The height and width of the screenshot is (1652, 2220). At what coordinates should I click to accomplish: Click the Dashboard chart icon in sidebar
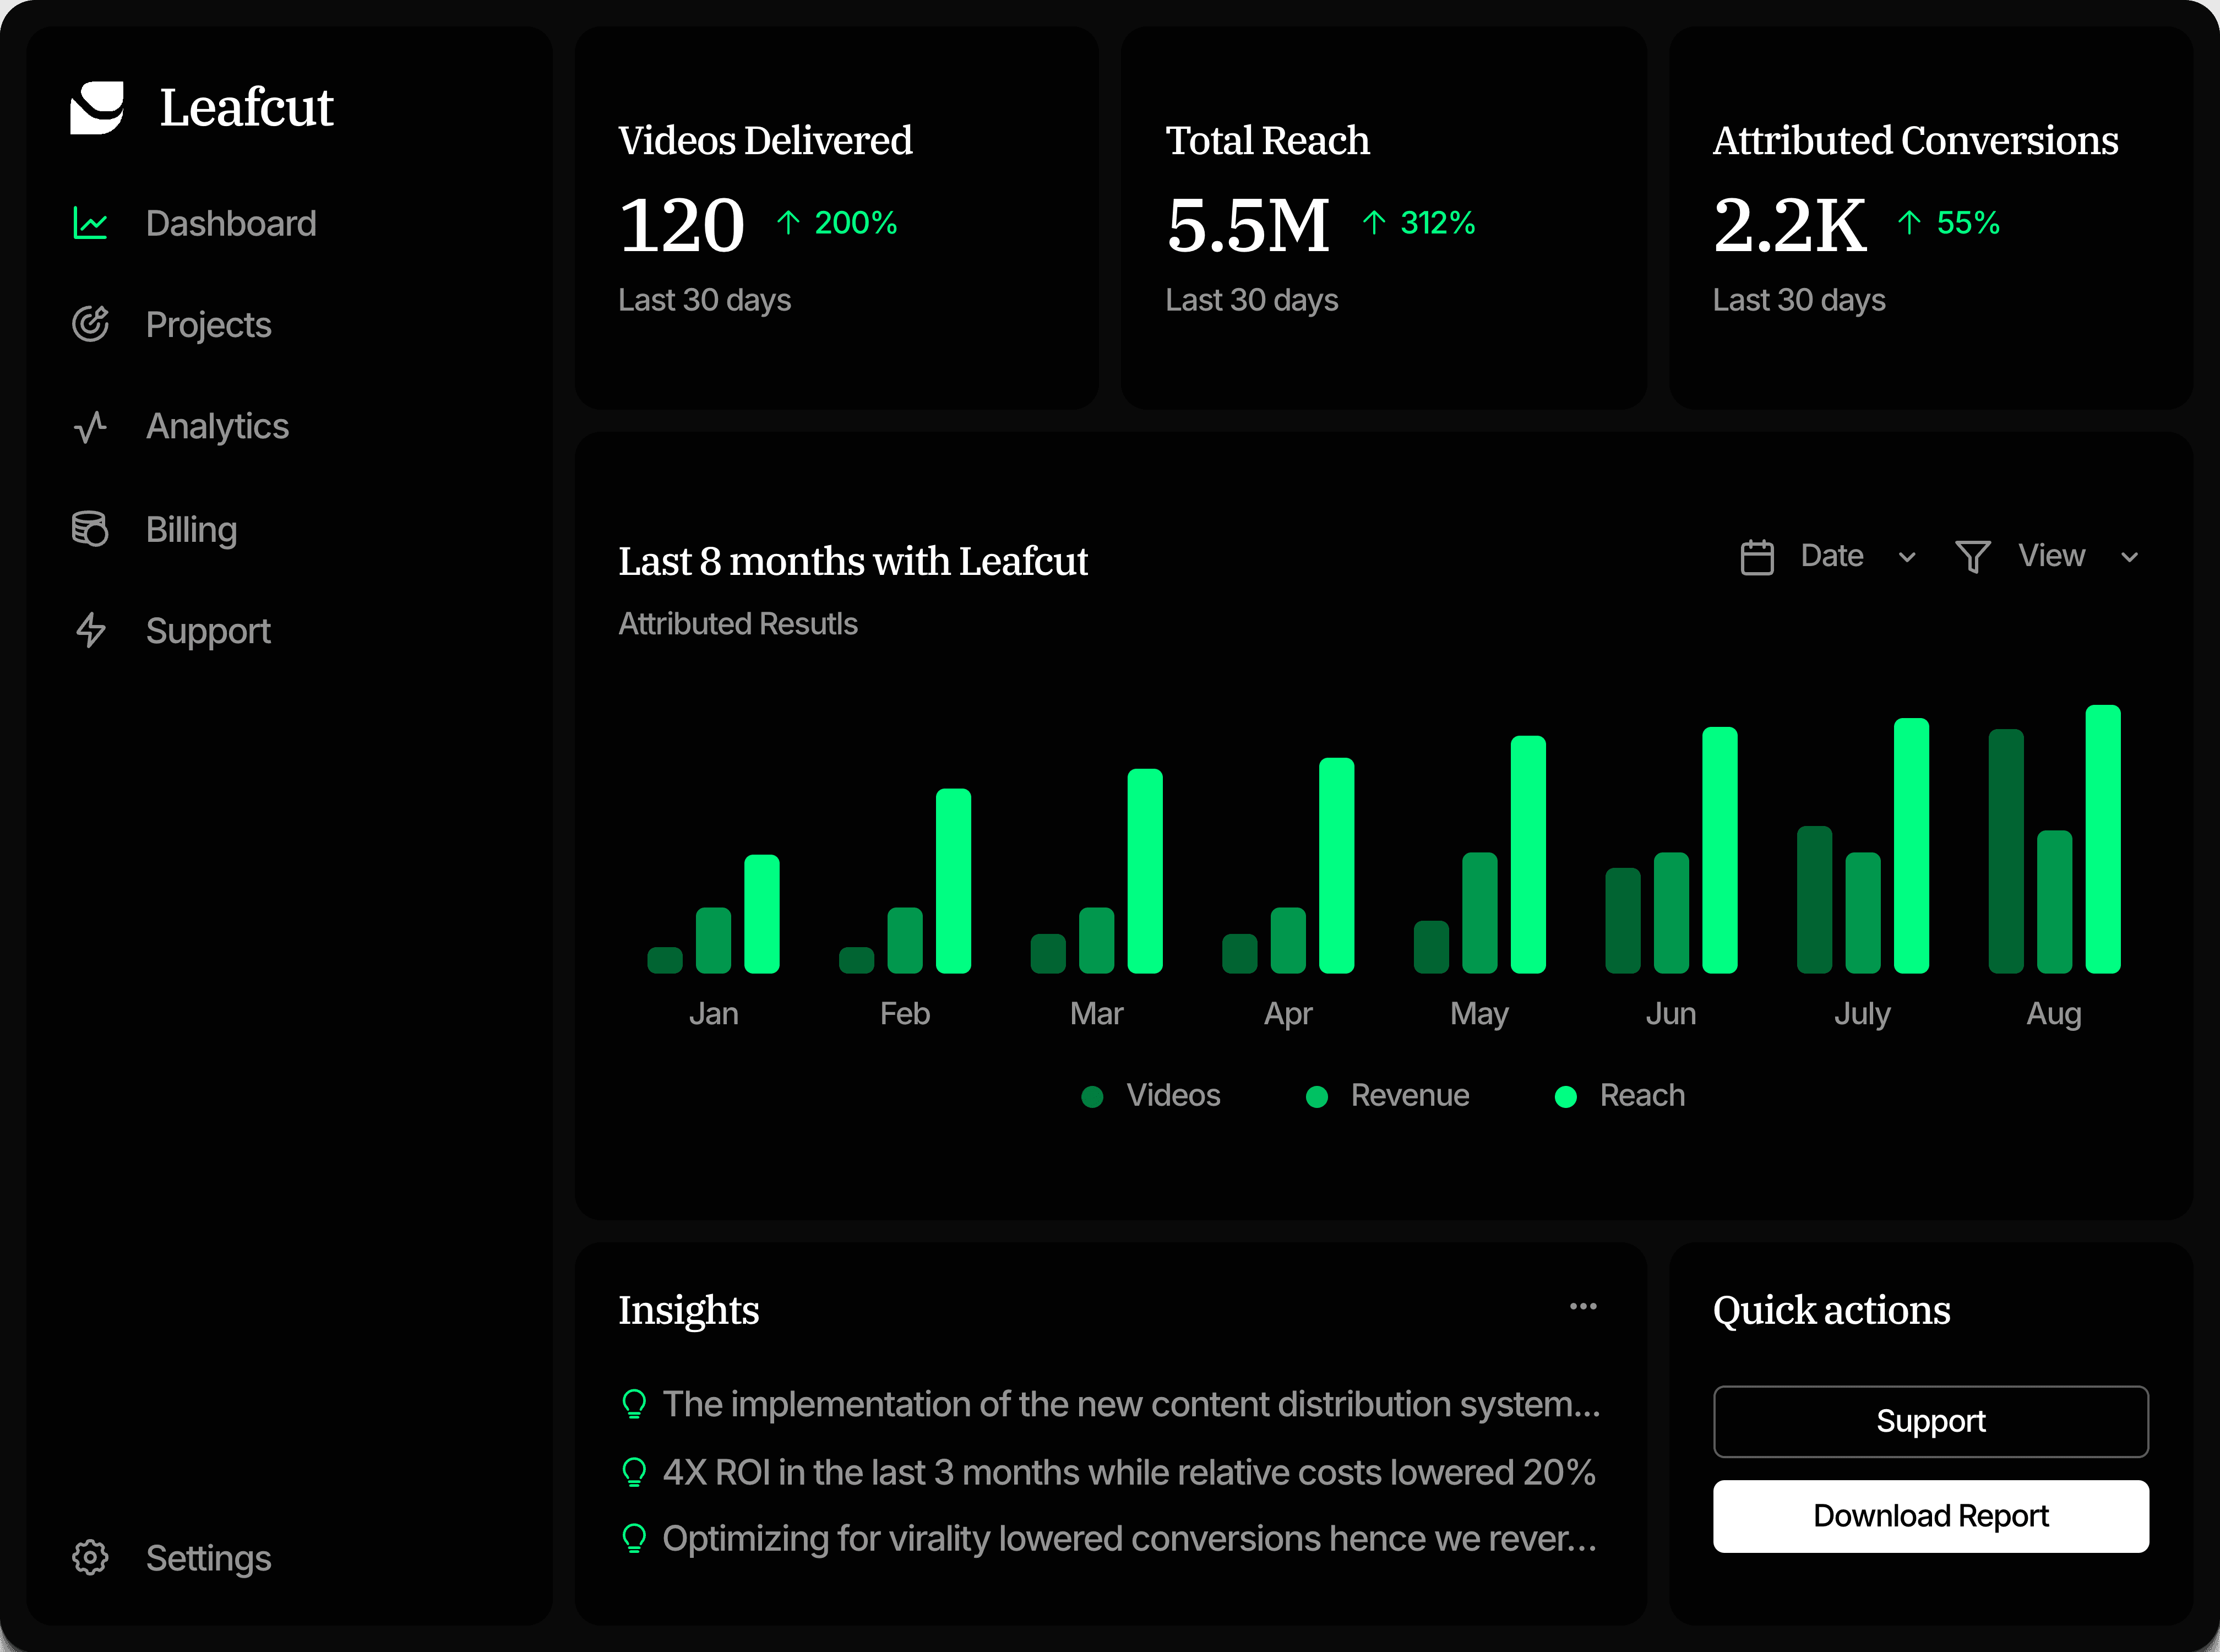point(90,223)
